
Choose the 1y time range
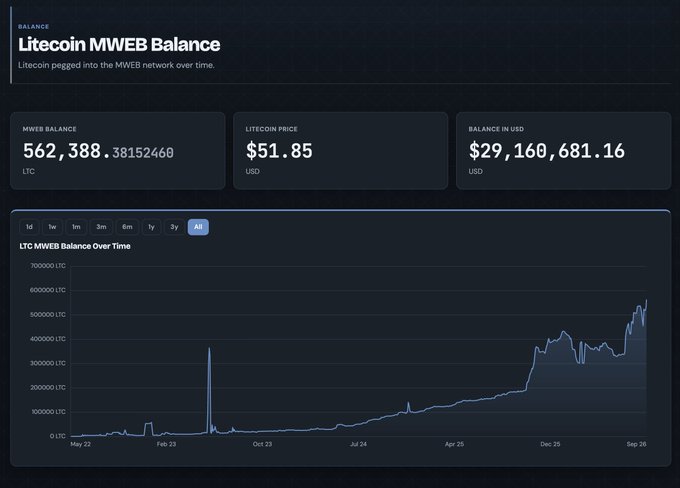tap(151, 227)
